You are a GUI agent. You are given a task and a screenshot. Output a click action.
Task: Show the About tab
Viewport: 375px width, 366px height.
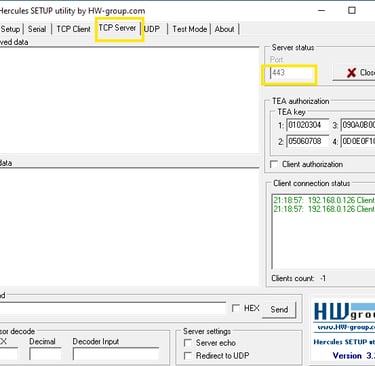point(224,29)
